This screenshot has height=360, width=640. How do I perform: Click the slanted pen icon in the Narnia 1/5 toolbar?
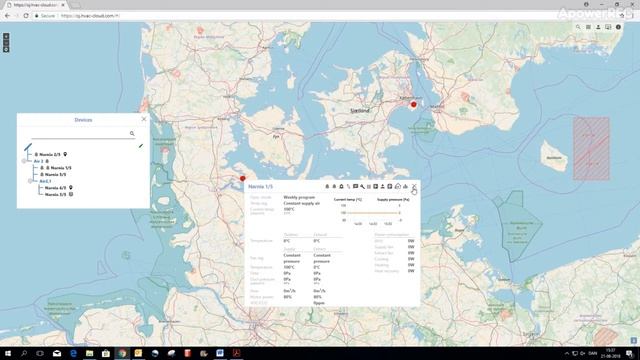click(348, 187)
